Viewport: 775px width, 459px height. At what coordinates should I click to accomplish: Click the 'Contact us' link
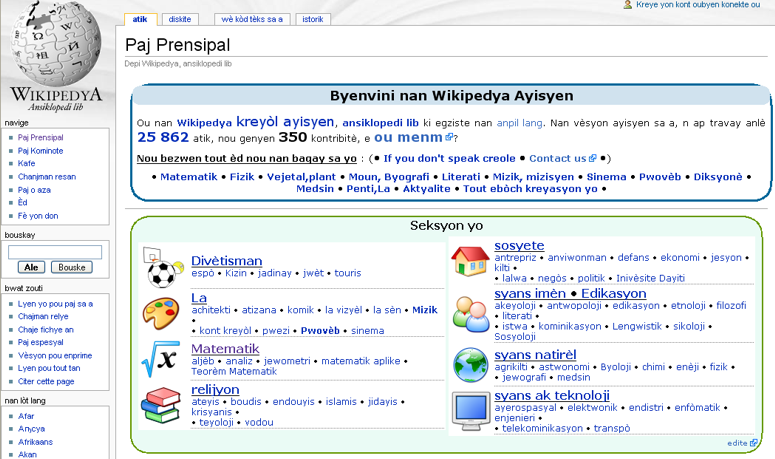pyautogui.click(x=558, y=158)
